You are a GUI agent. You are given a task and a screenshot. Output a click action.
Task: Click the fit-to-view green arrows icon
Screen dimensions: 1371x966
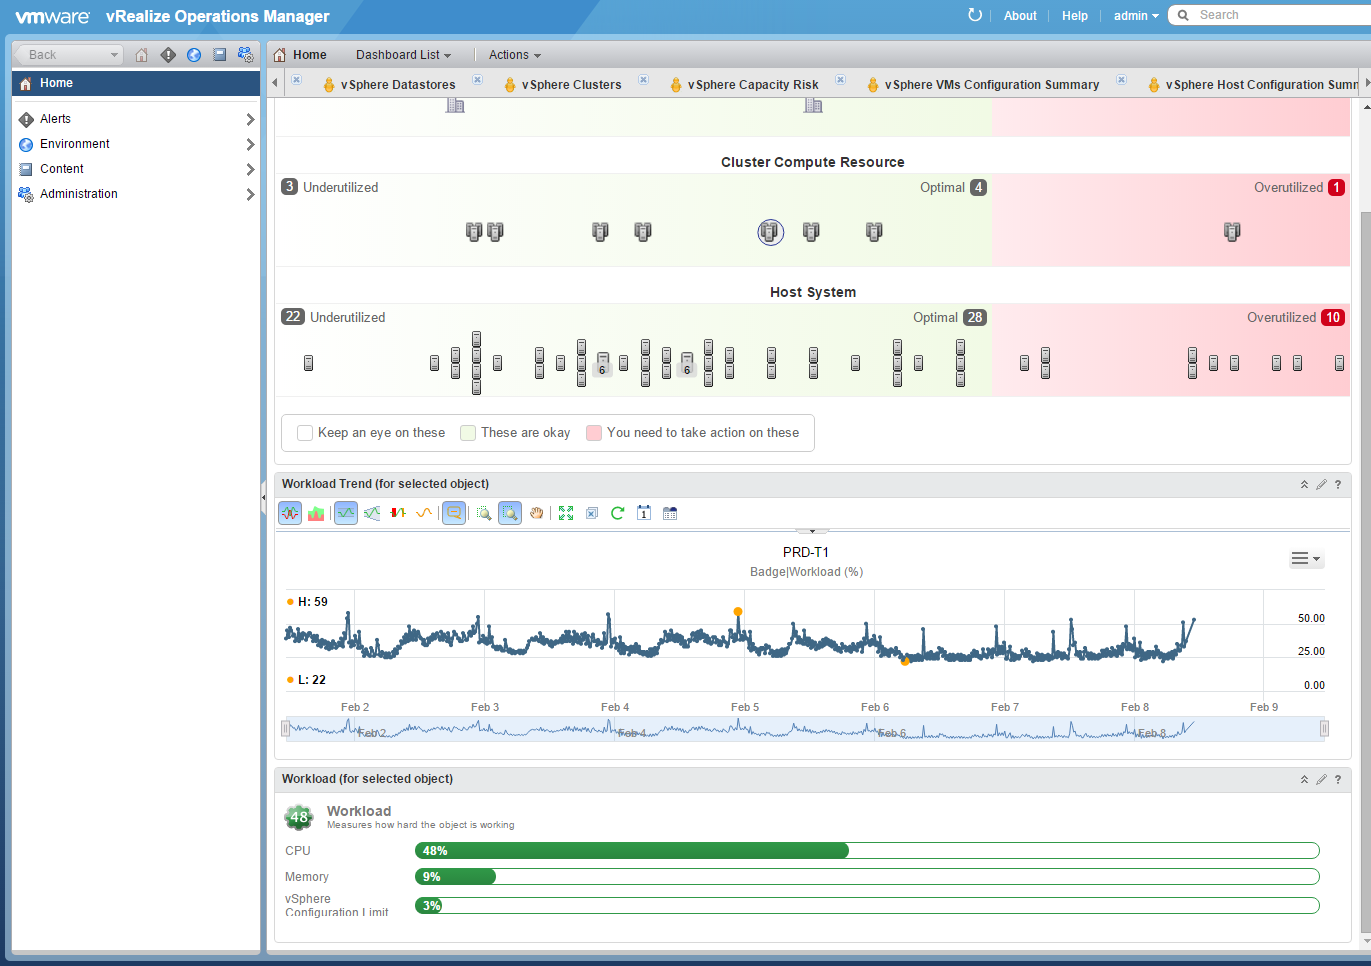pyautogui.click(x=566, y=513)
